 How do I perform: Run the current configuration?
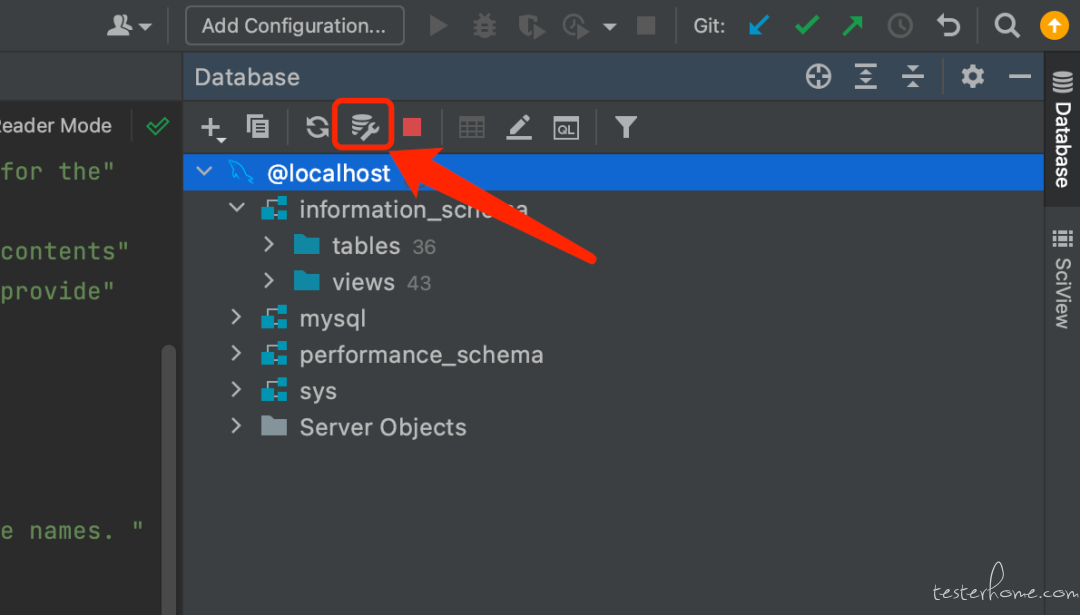[x=438, y=26]
